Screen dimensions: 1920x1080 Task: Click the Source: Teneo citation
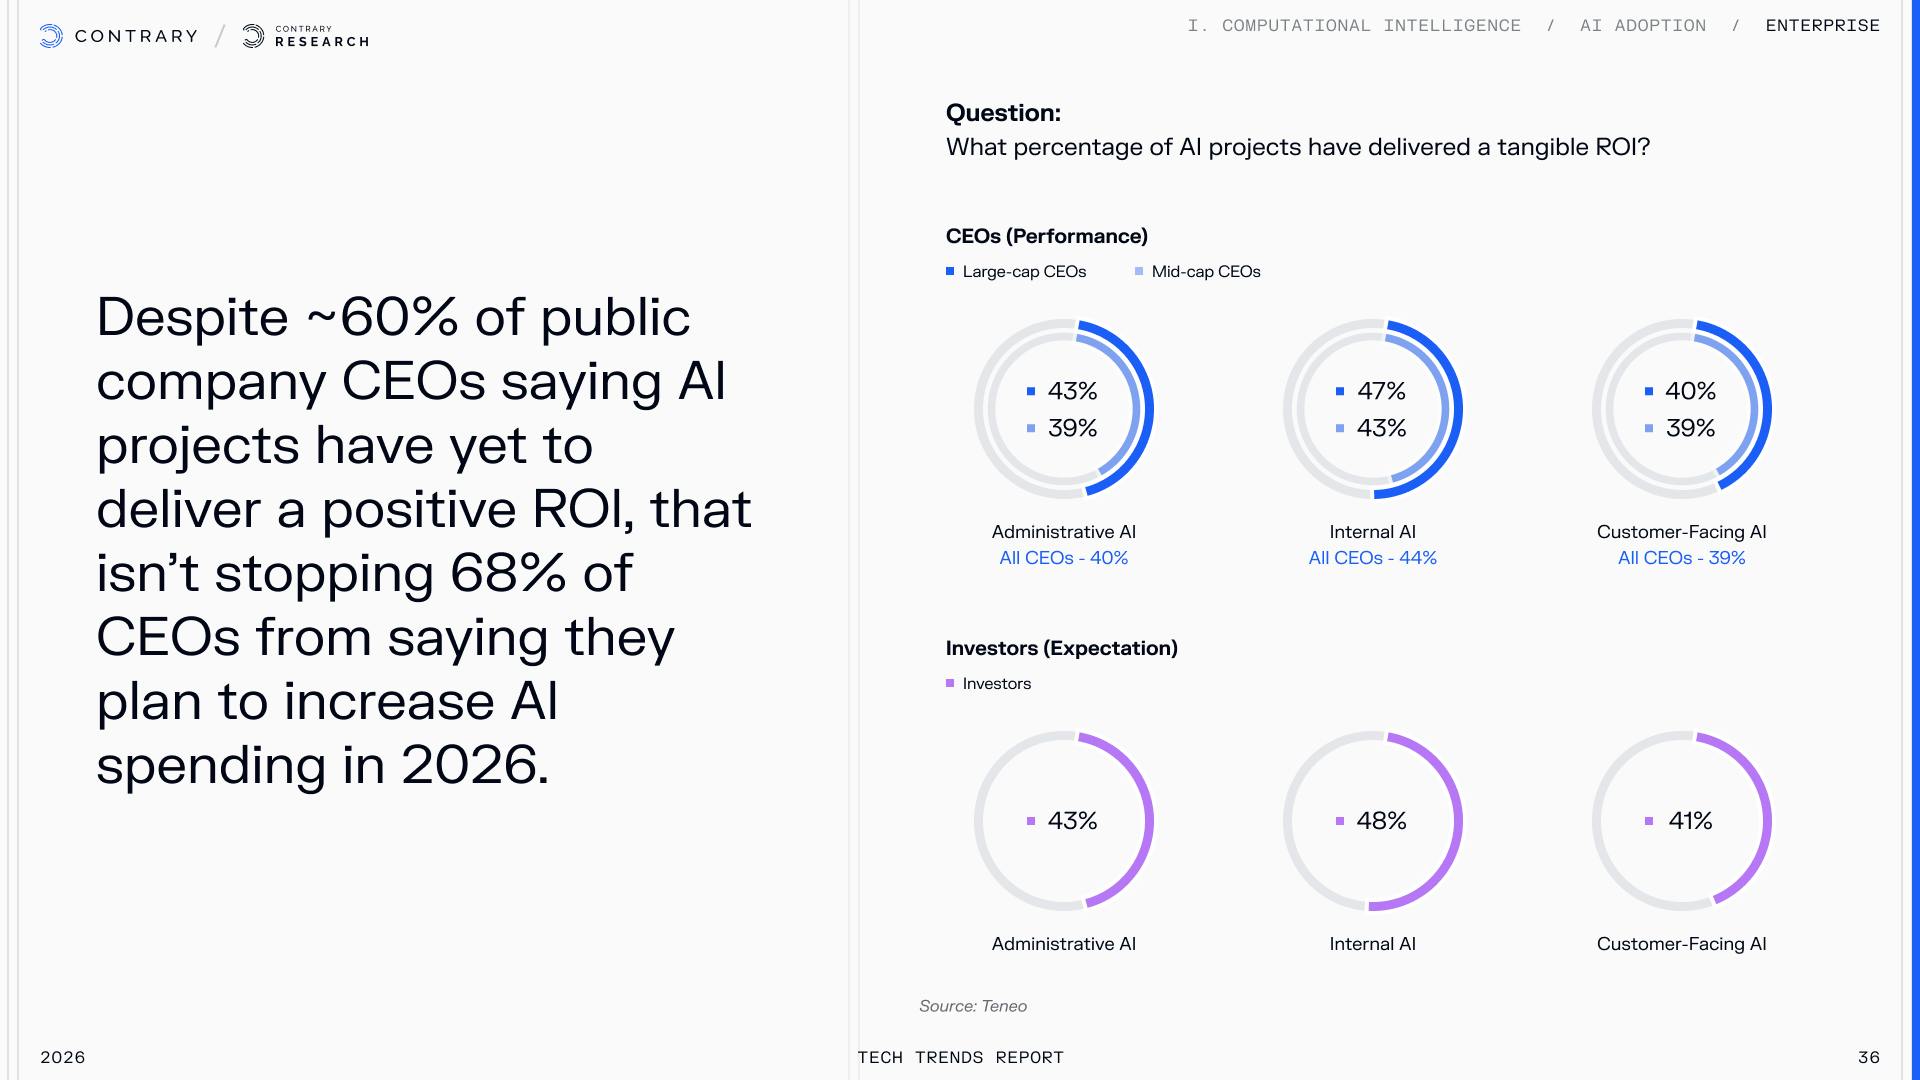click(973, 1006)
